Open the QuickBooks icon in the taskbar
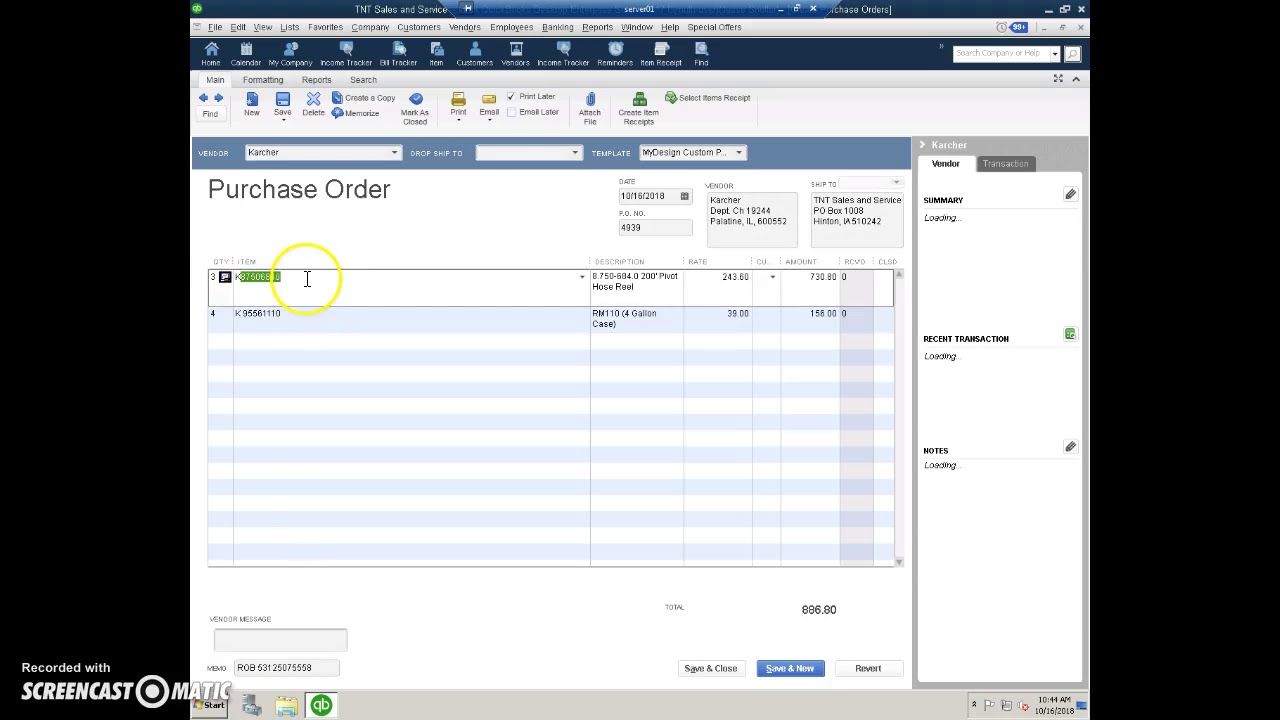1280x720 pixels. pyautogui.click(x=321, y=706)
